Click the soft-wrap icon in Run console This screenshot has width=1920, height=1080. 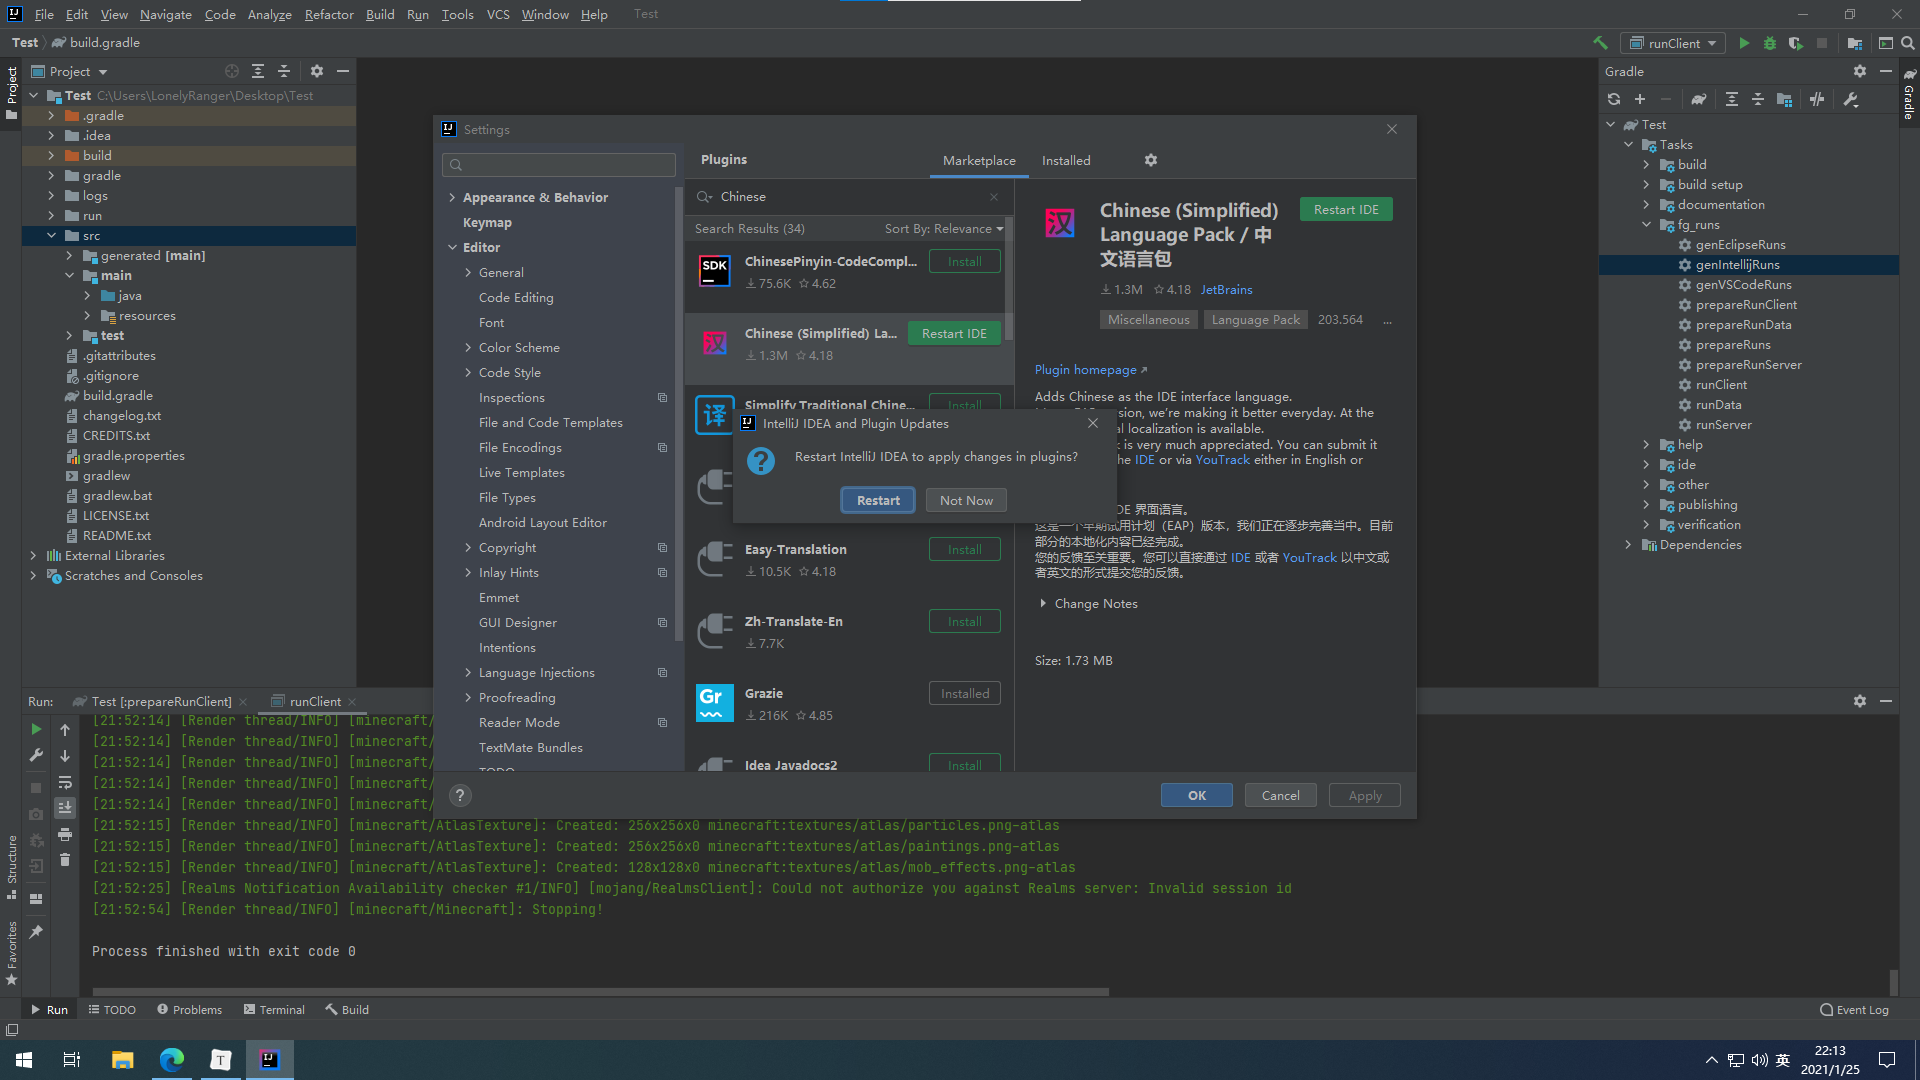click(65, 782)
